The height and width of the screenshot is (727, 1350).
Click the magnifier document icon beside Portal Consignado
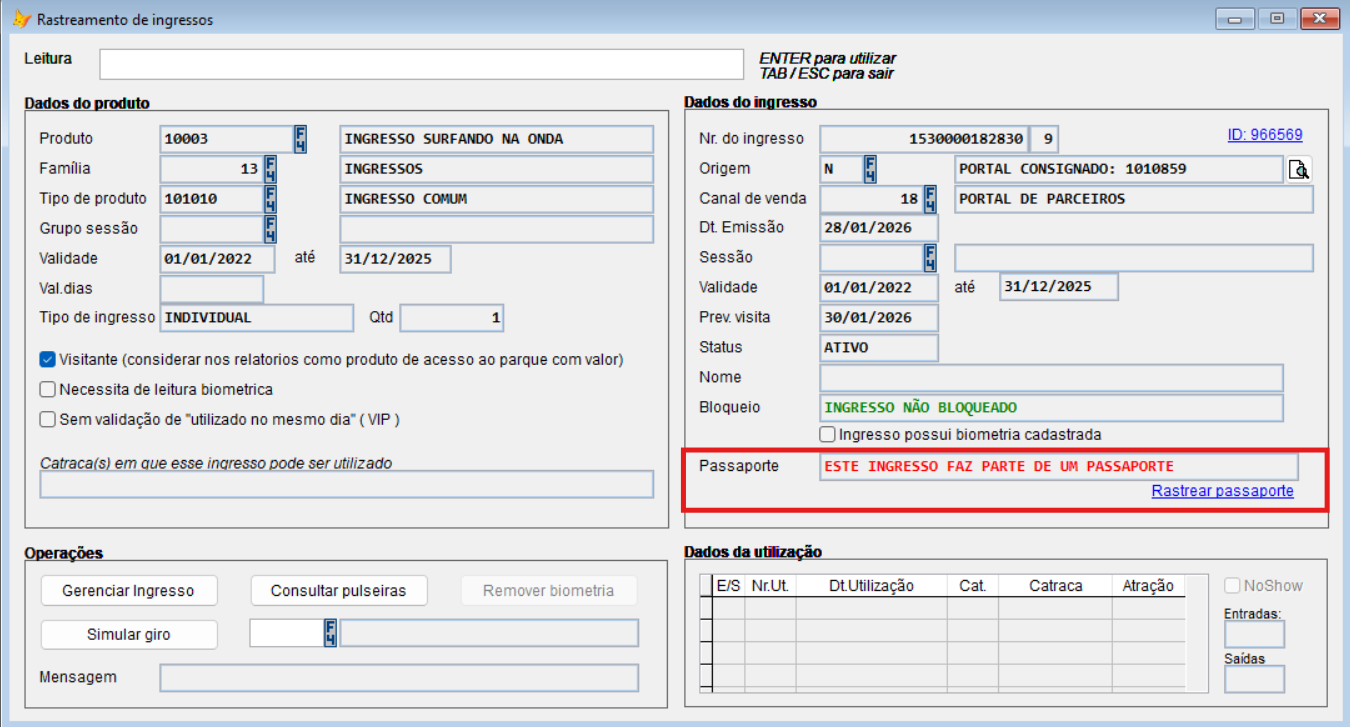point(1299,169)
